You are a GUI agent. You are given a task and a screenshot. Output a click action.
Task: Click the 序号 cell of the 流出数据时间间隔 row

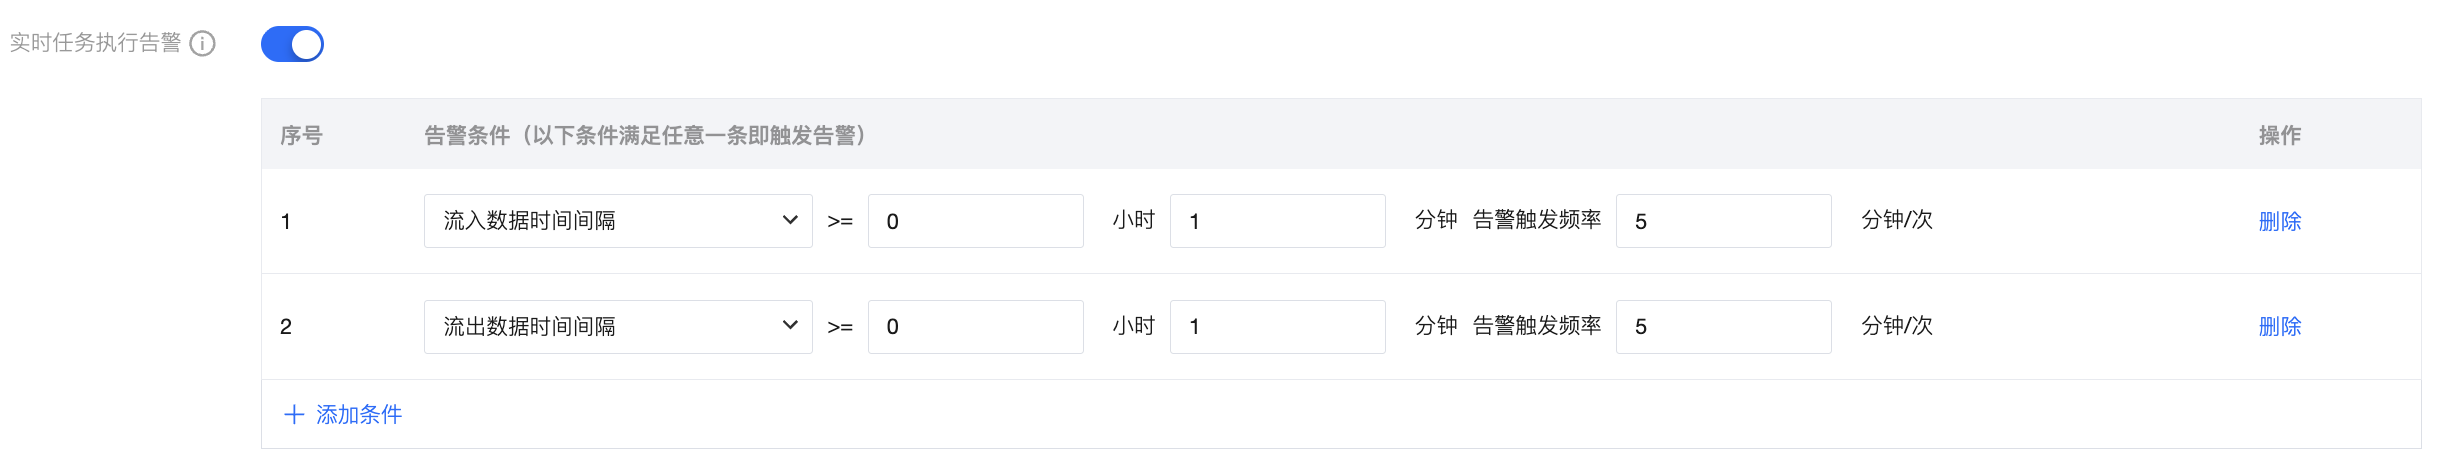(286, 327)
